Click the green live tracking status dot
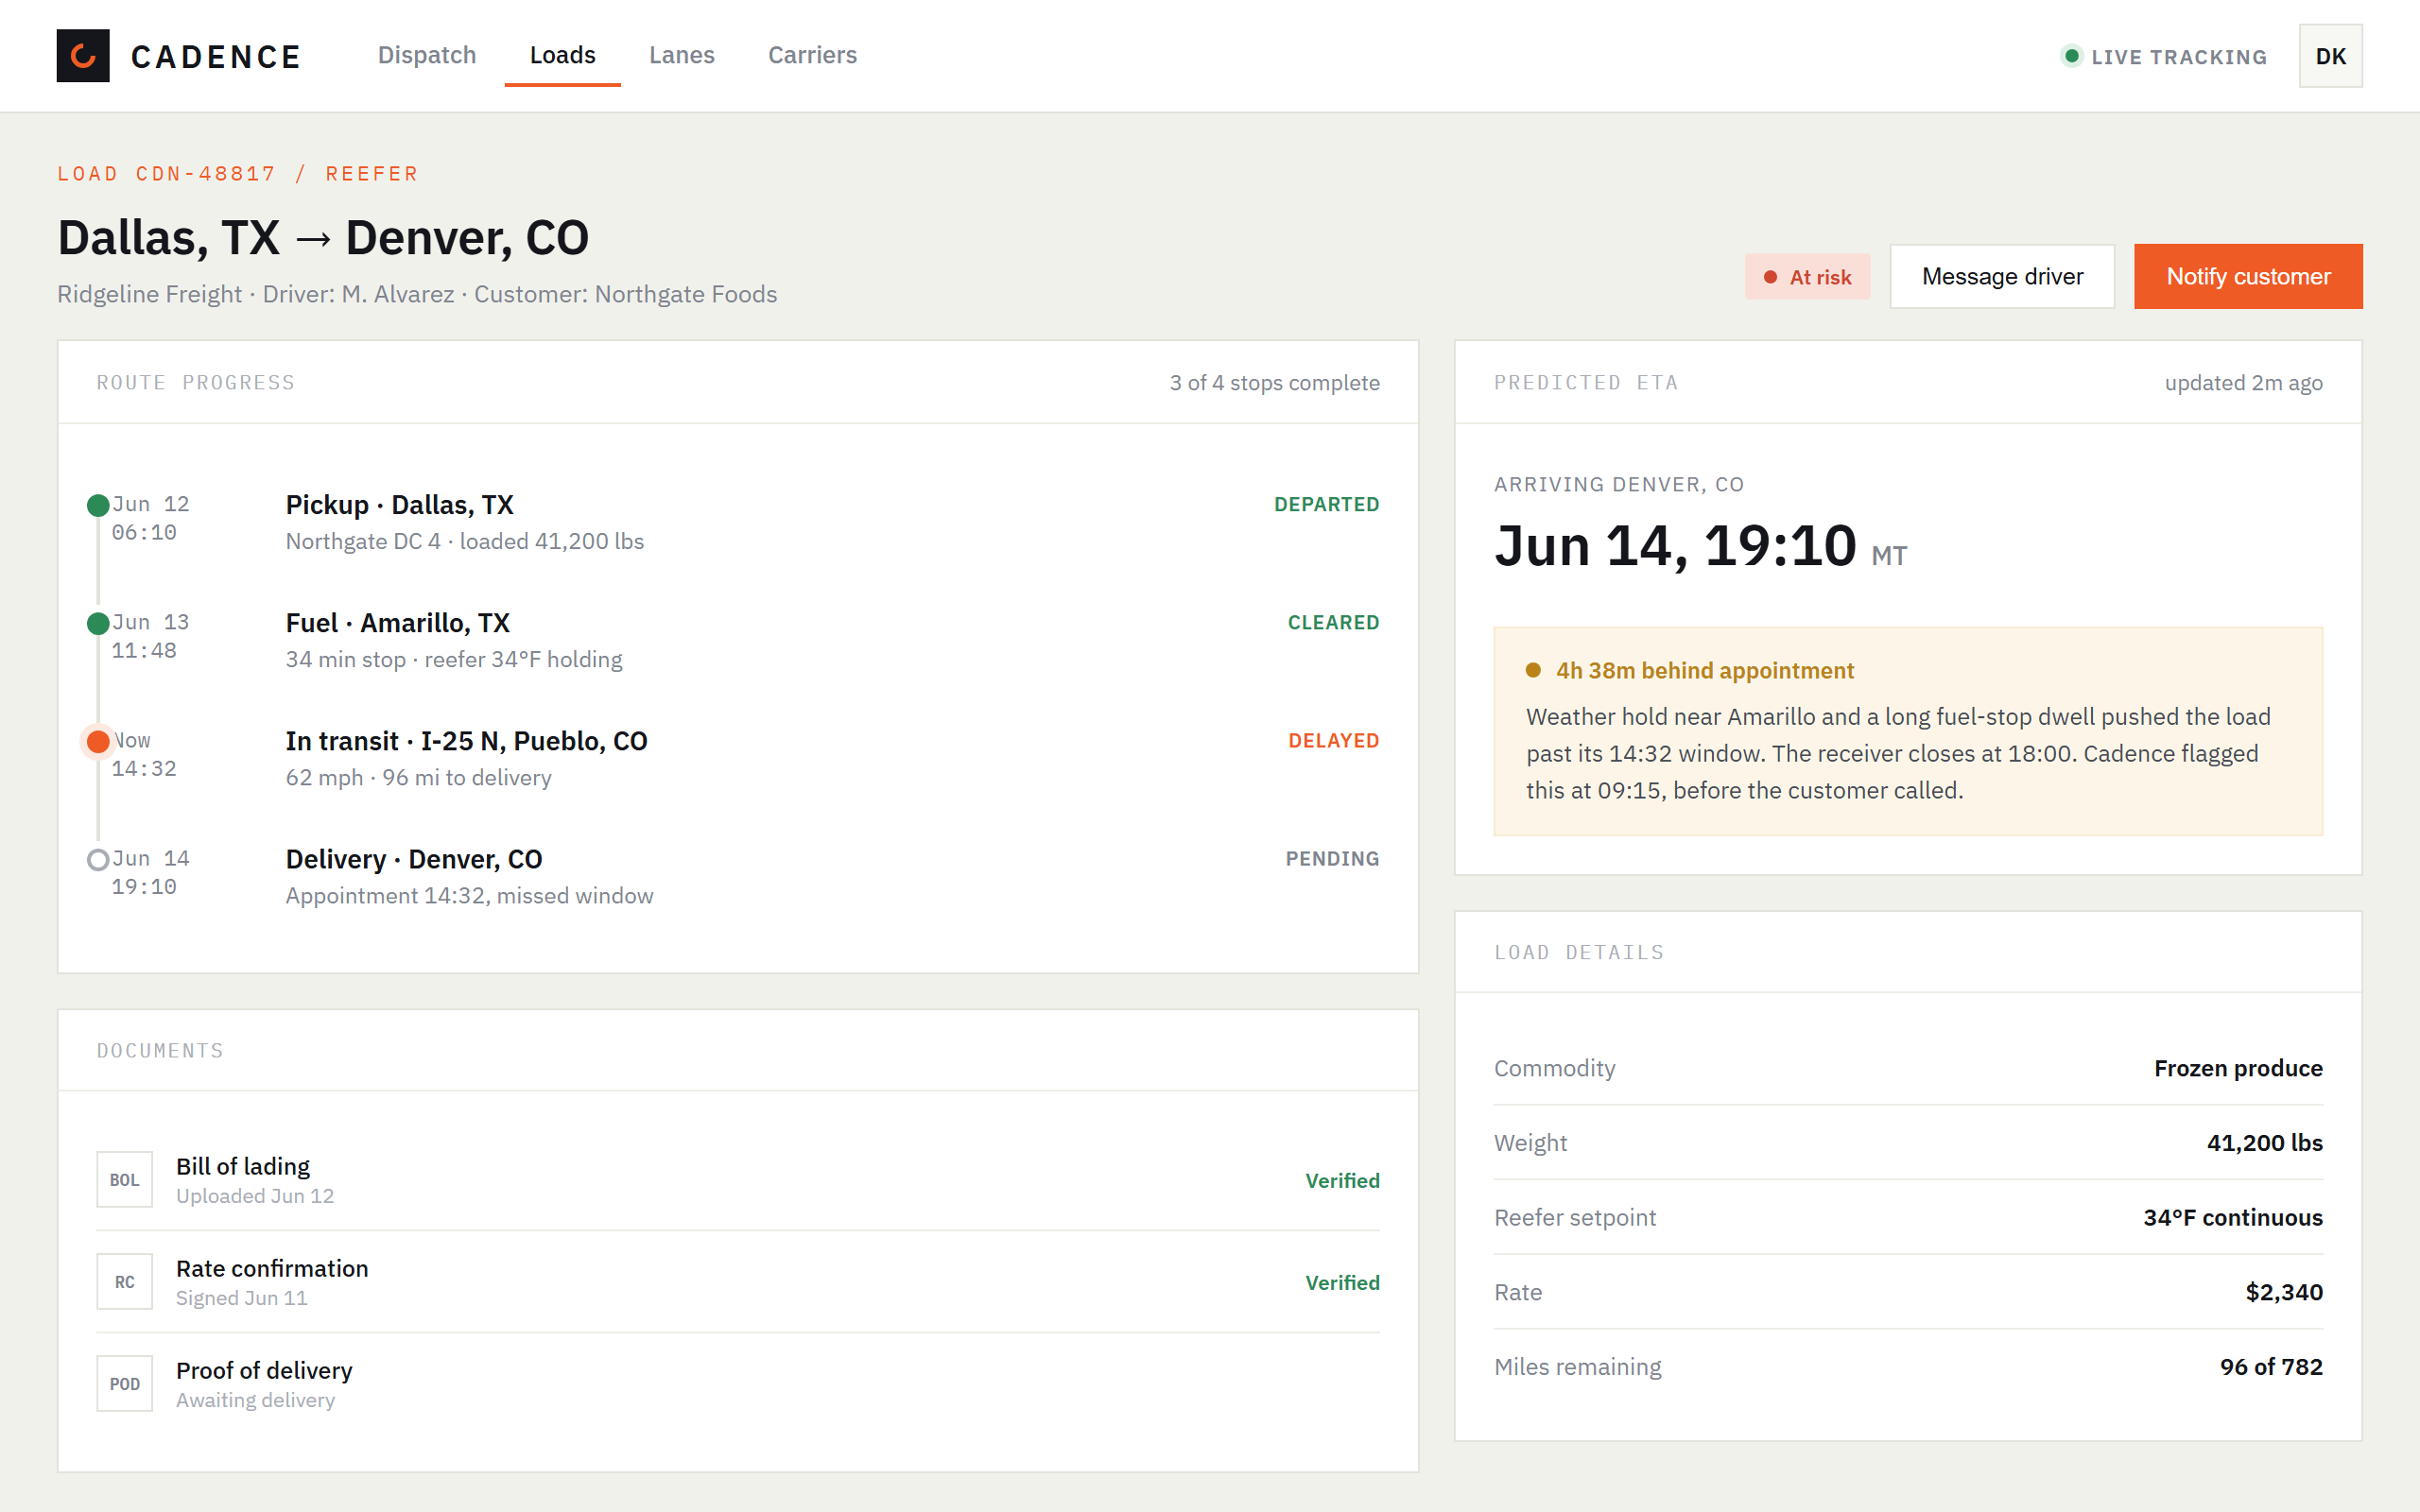Viewport: 2420px width, 1512px height. click(2072, 56)
